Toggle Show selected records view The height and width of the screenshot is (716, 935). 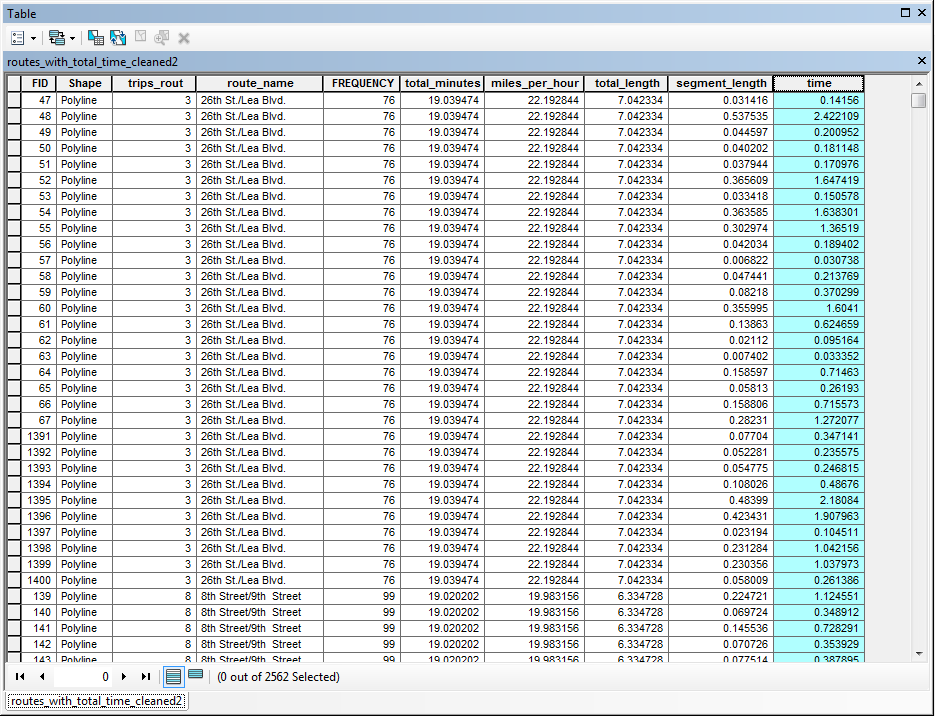pos(195,675)
